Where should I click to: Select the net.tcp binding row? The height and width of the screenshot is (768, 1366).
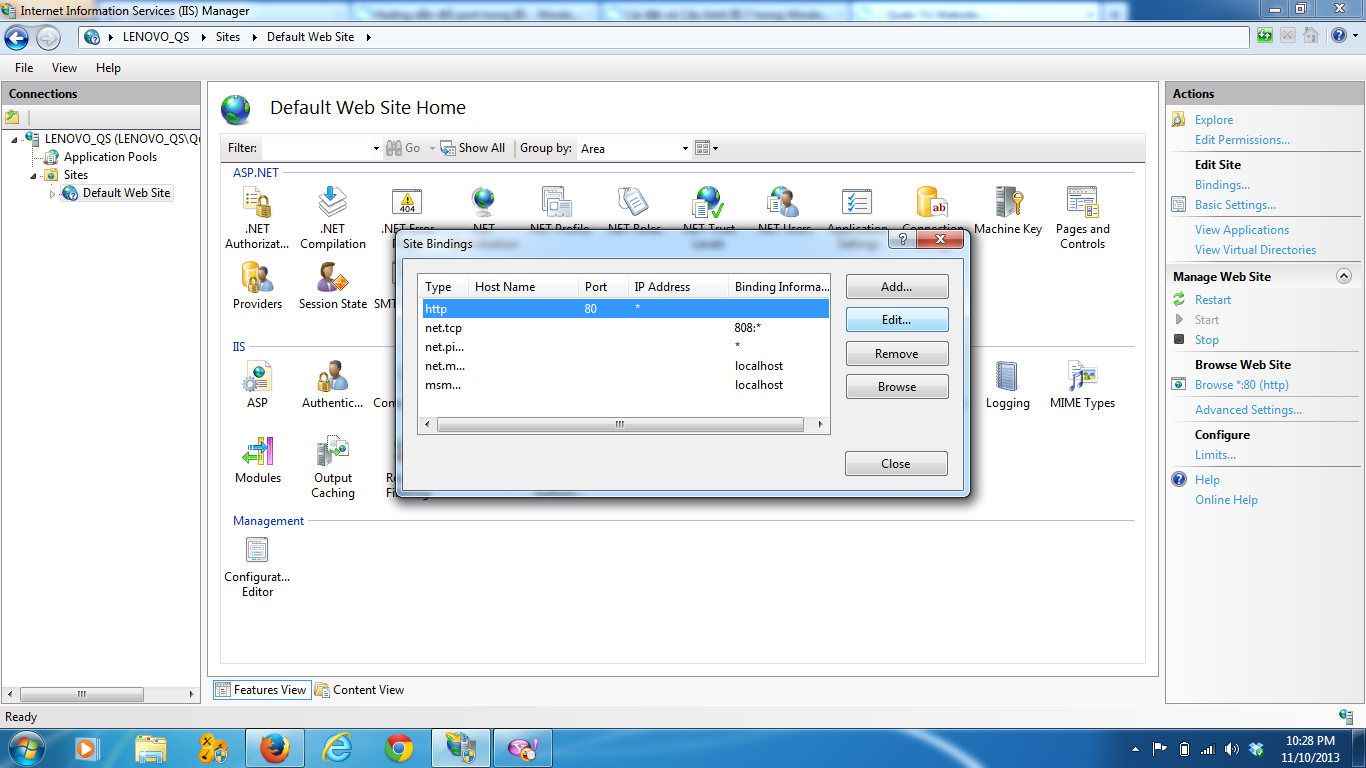(x=625, y=328)
